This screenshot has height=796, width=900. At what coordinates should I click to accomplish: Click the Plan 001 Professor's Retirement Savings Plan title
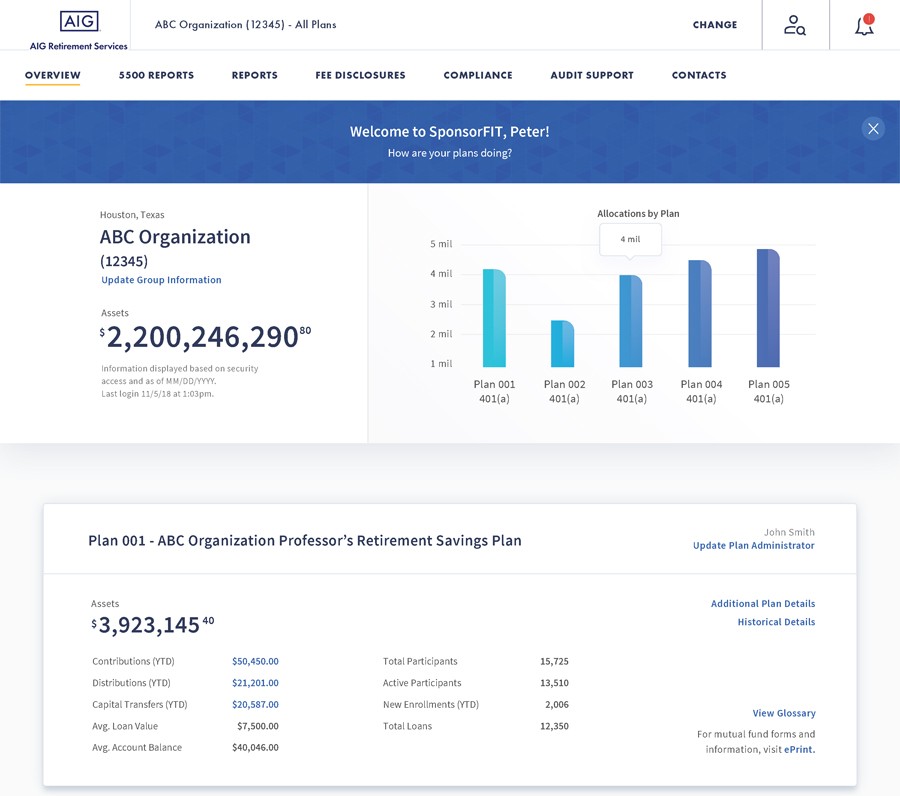[x=305, y=541]
